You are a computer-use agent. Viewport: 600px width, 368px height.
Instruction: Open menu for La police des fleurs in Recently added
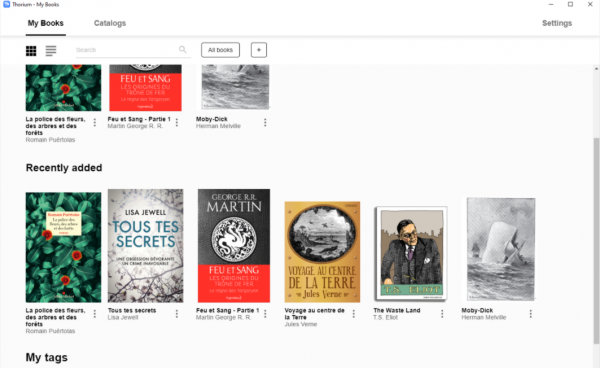pos(95,314)
